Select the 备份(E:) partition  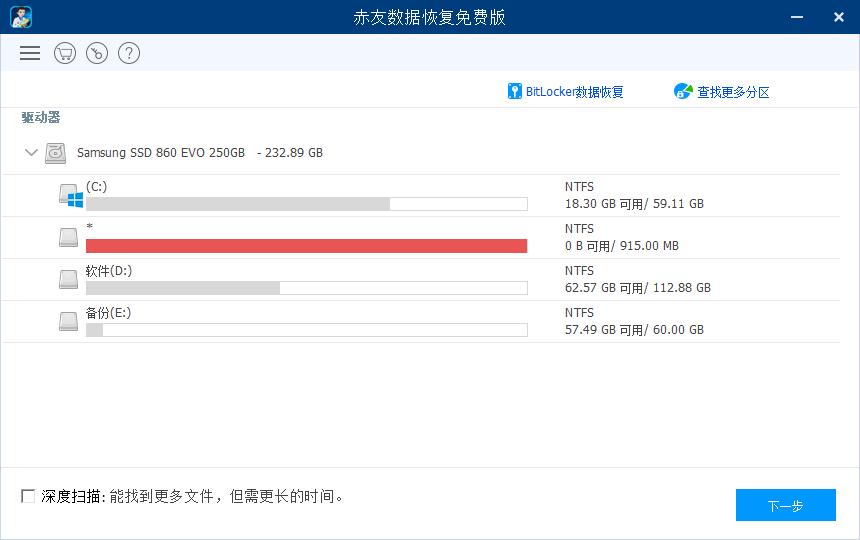pos(108,312)
